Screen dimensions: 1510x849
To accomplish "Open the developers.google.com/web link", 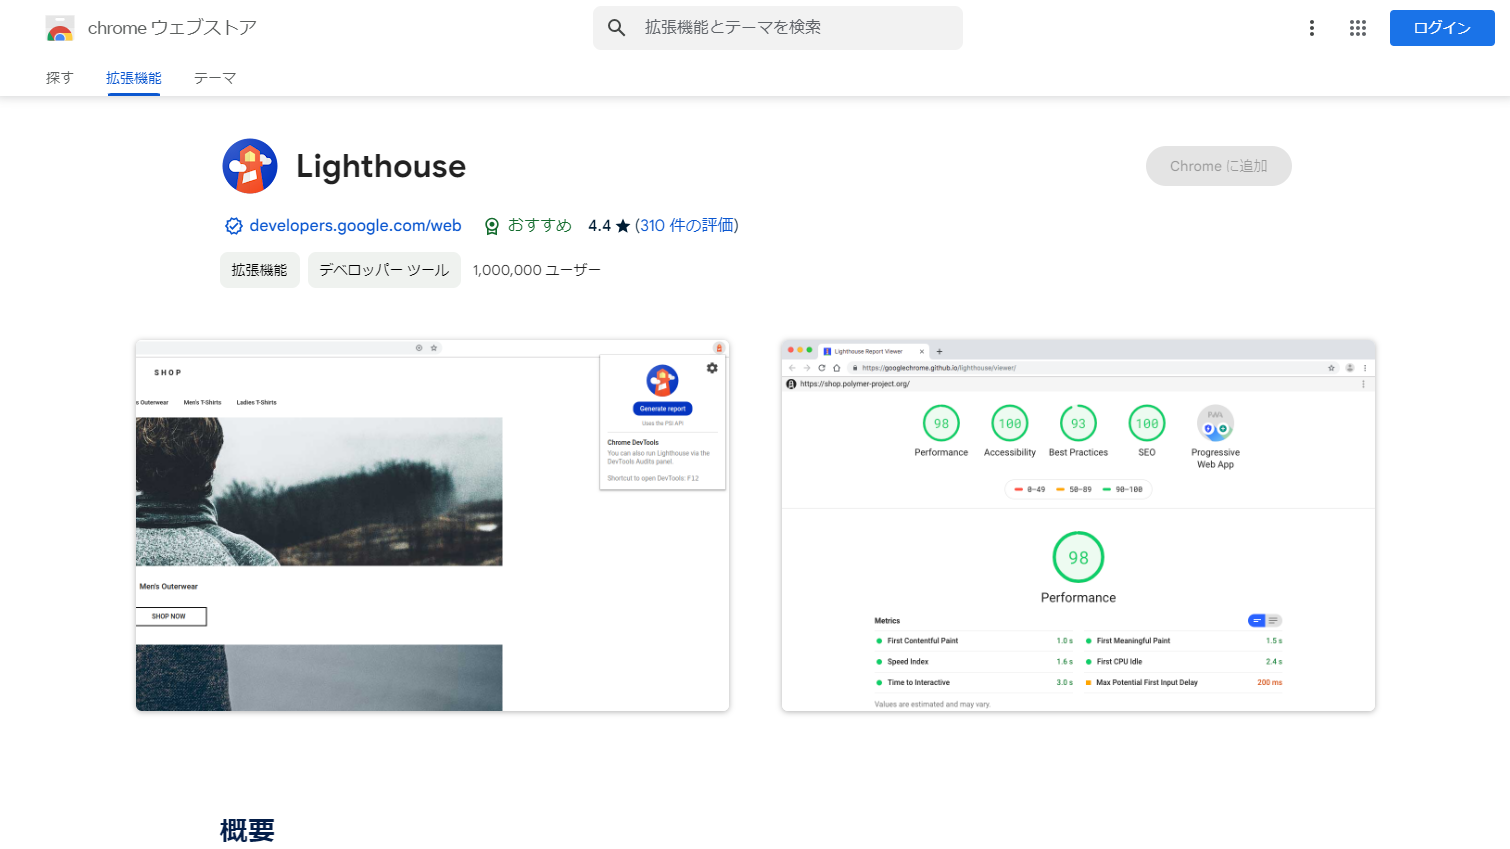I will tap(355, 226).
